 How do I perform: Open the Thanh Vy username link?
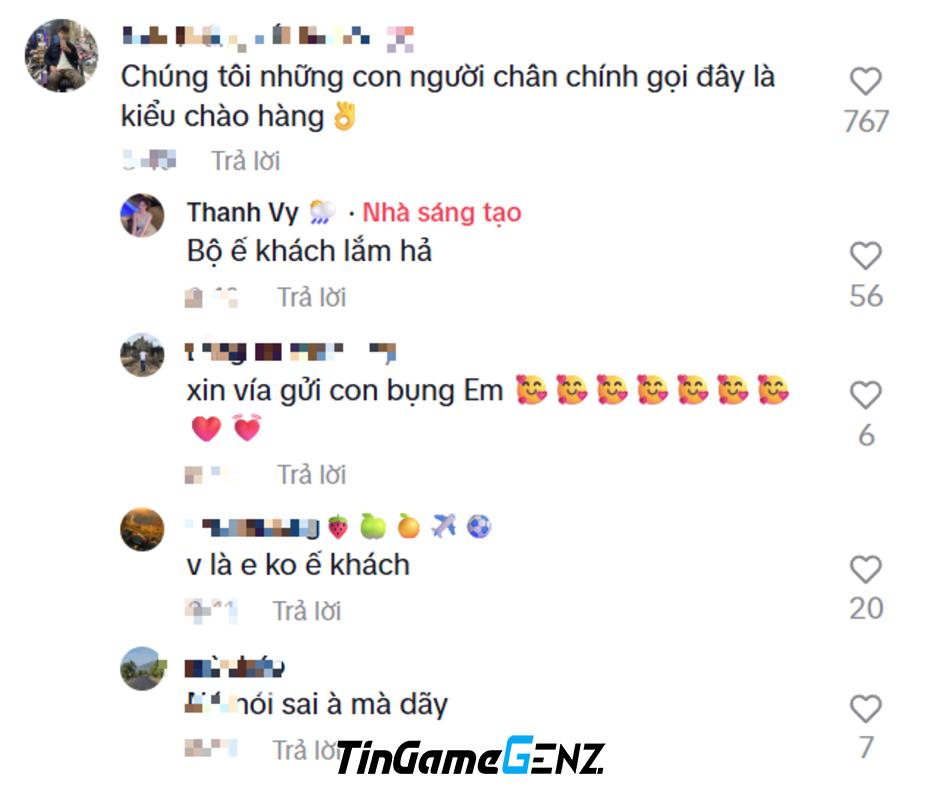[242, 213]
